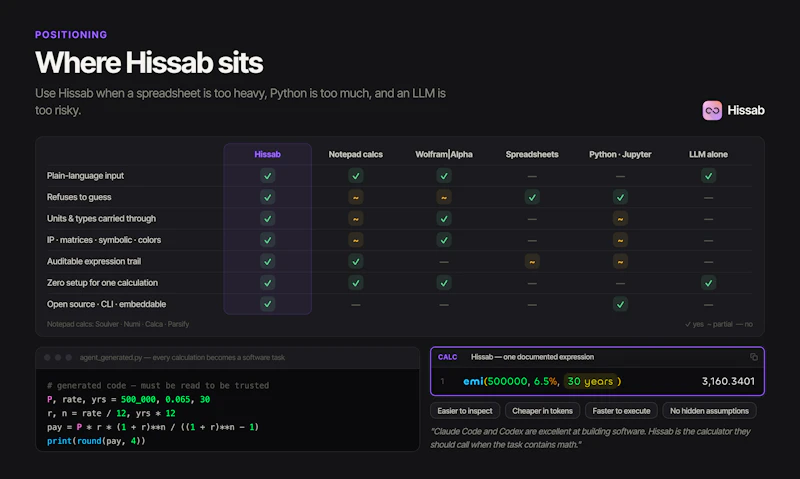
Task: Click LLM alone checkmark for Zero setup row
Action: pyautogui.click(x=709, y=283)
